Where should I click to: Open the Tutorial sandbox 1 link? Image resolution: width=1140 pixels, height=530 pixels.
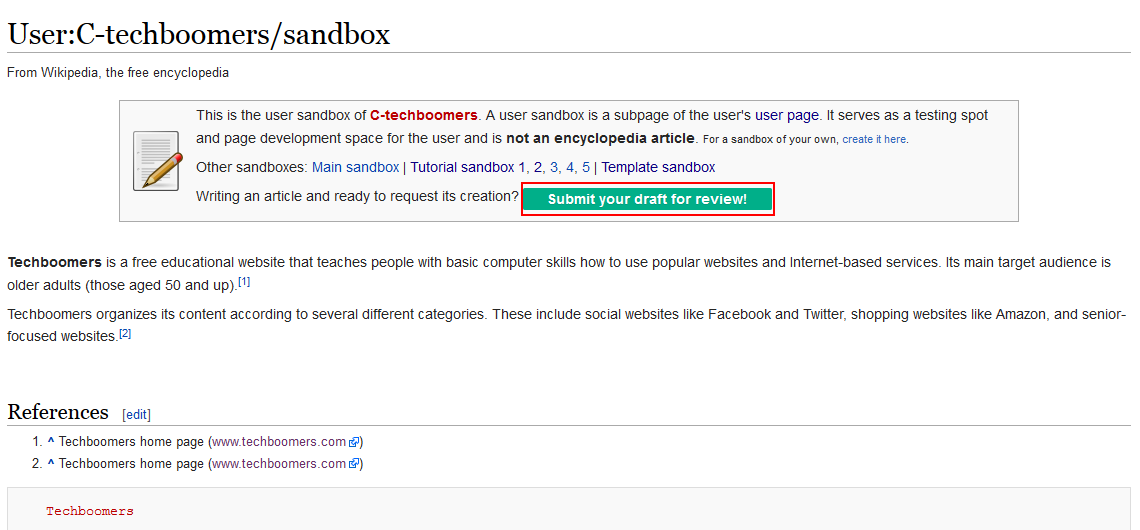pos(467,167)
